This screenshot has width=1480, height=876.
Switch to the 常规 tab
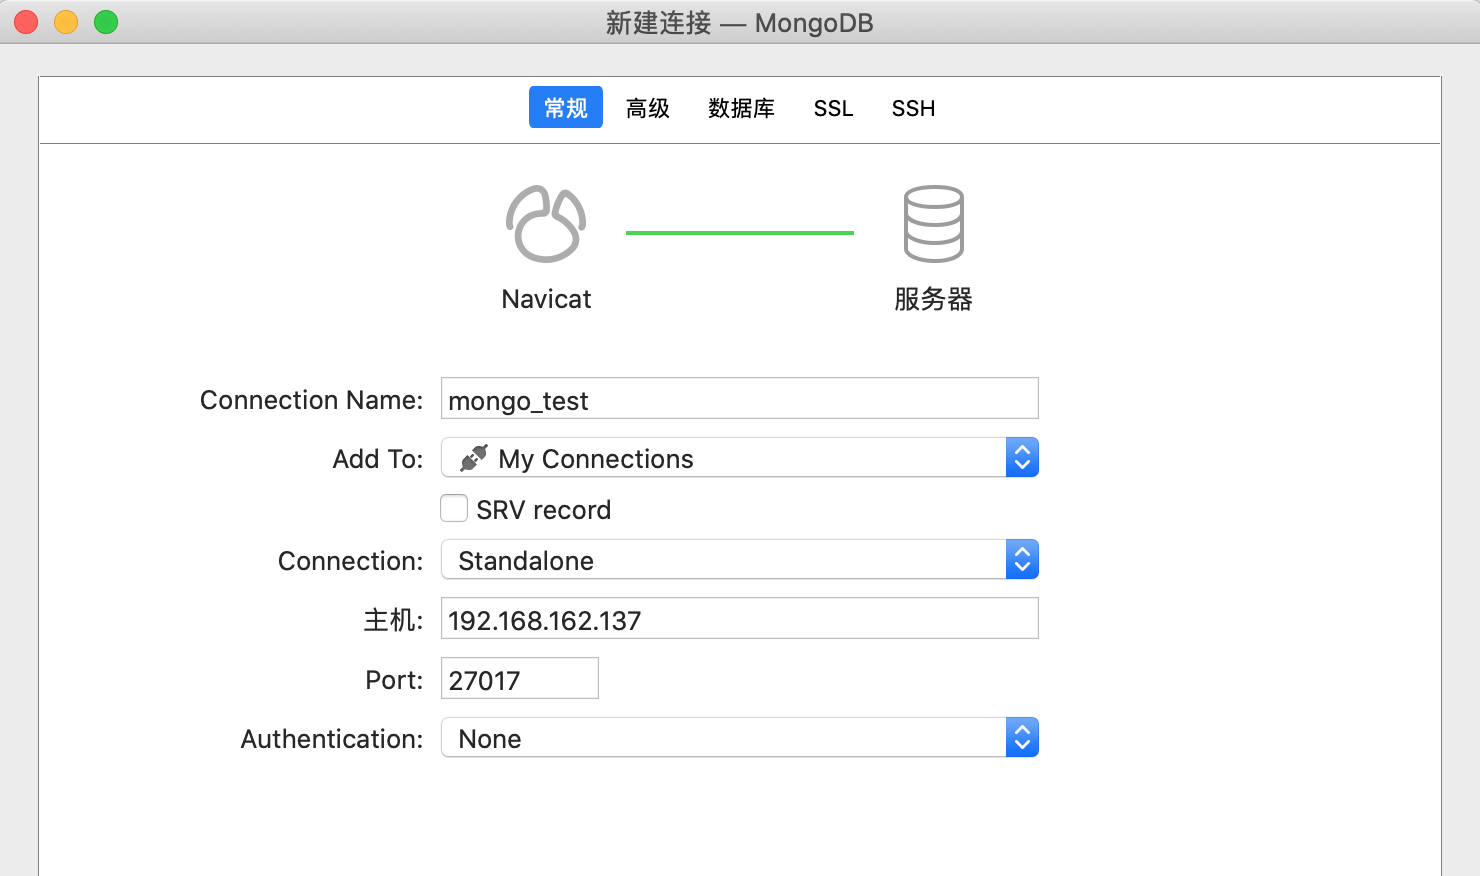(566, 108)
